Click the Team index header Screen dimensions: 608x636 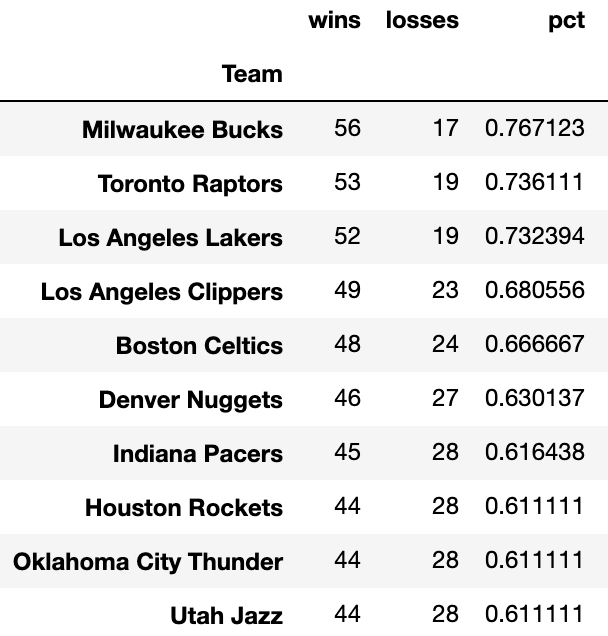pyautogui.click(x=252, y=74)
